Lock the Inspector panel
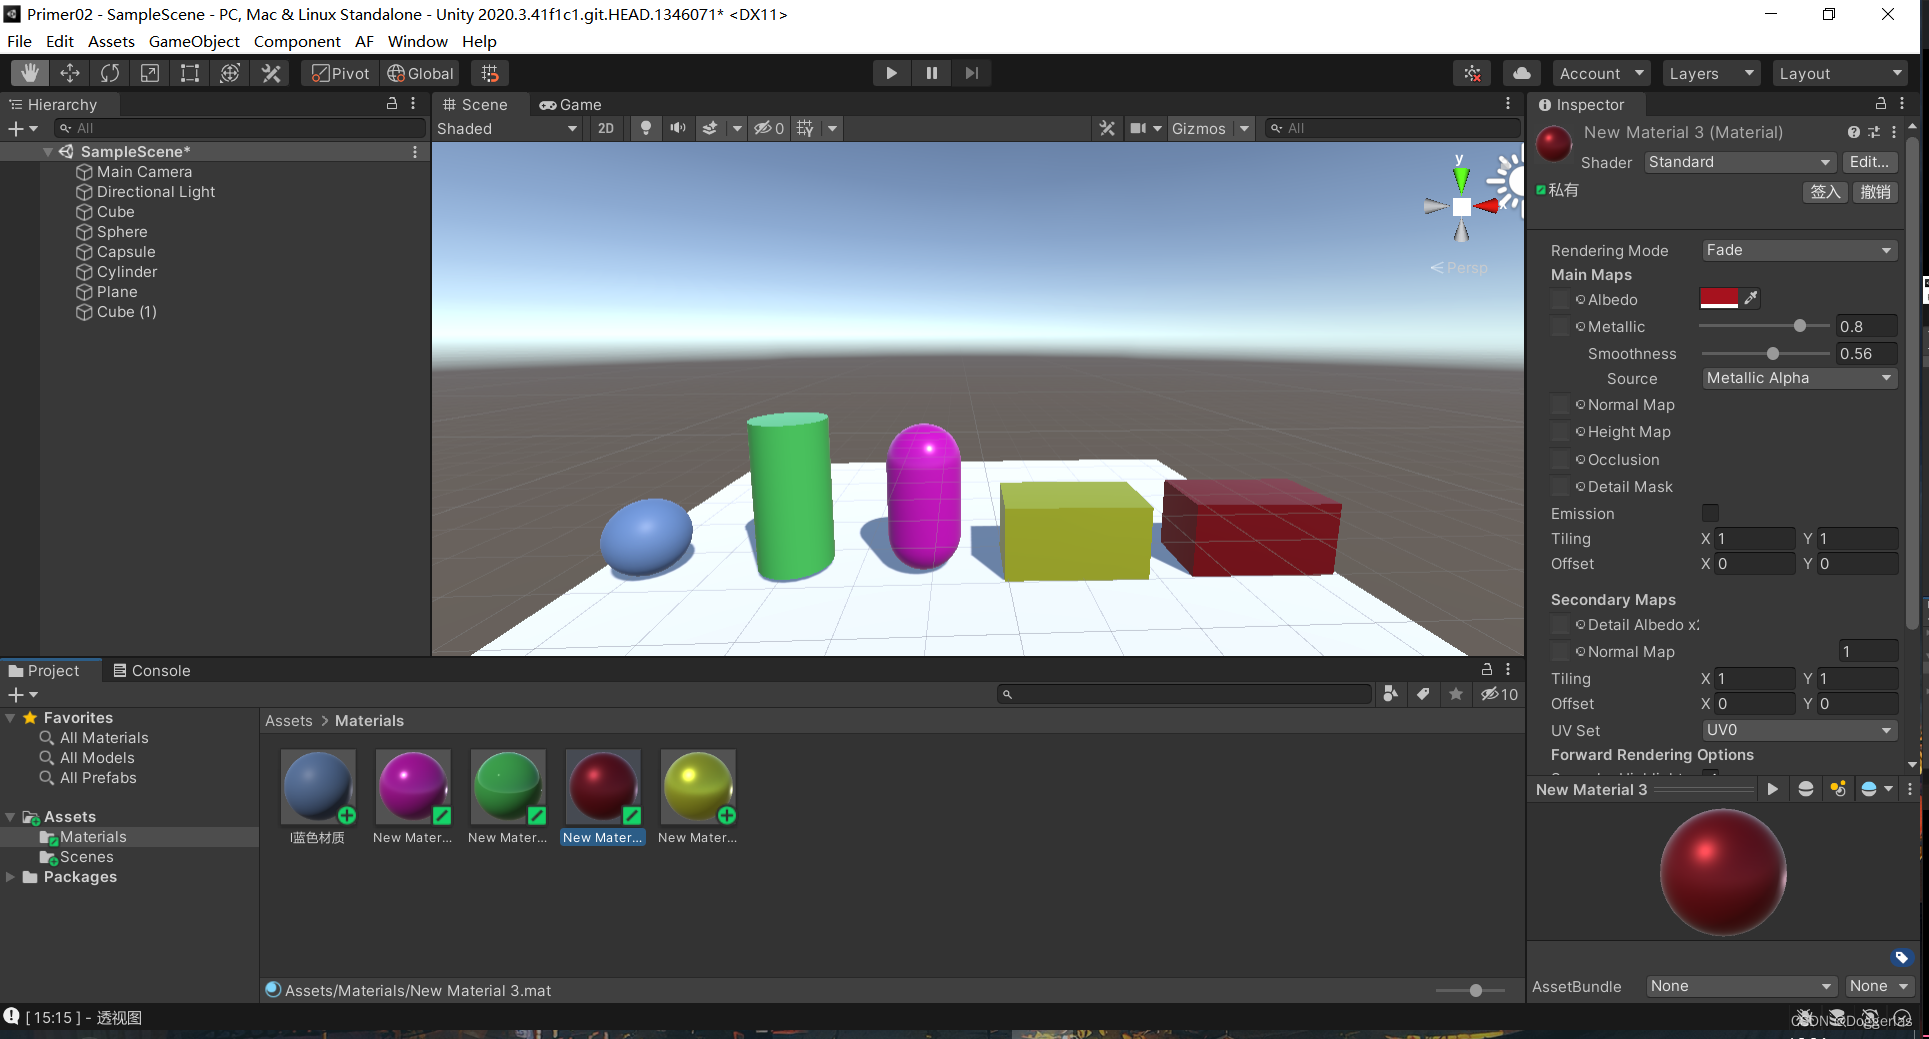1929x1039 pixels. [x=1880, y=104]
